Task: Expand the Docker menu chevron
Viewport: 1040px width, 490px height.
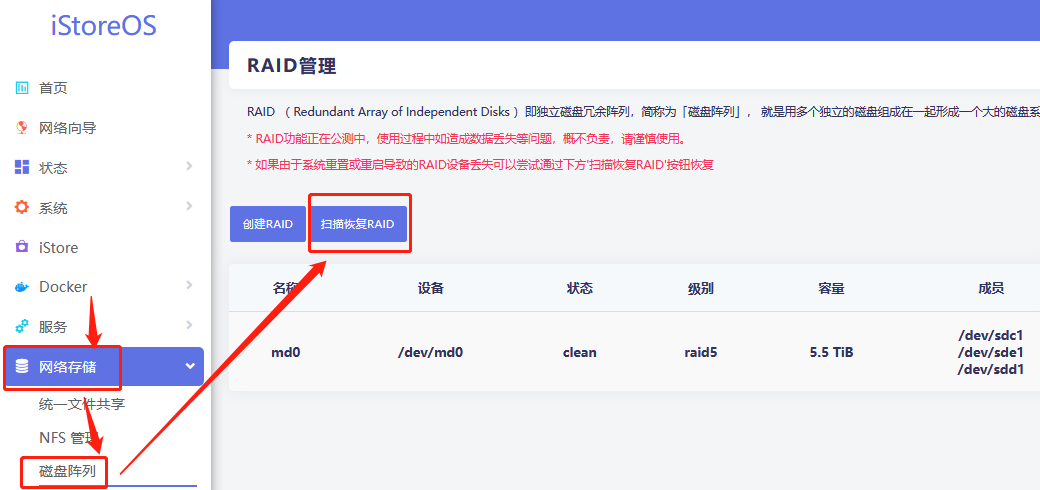Action: pos(190,285)
